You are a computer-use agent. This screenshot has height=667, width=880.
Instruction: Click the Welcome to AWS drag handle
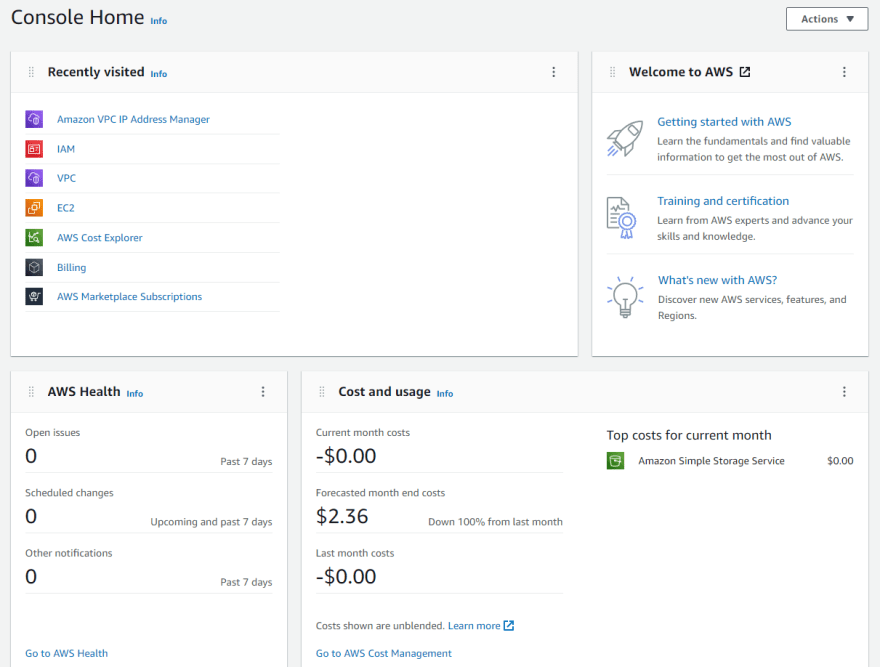pyautogui.click(x=613, y=72)
